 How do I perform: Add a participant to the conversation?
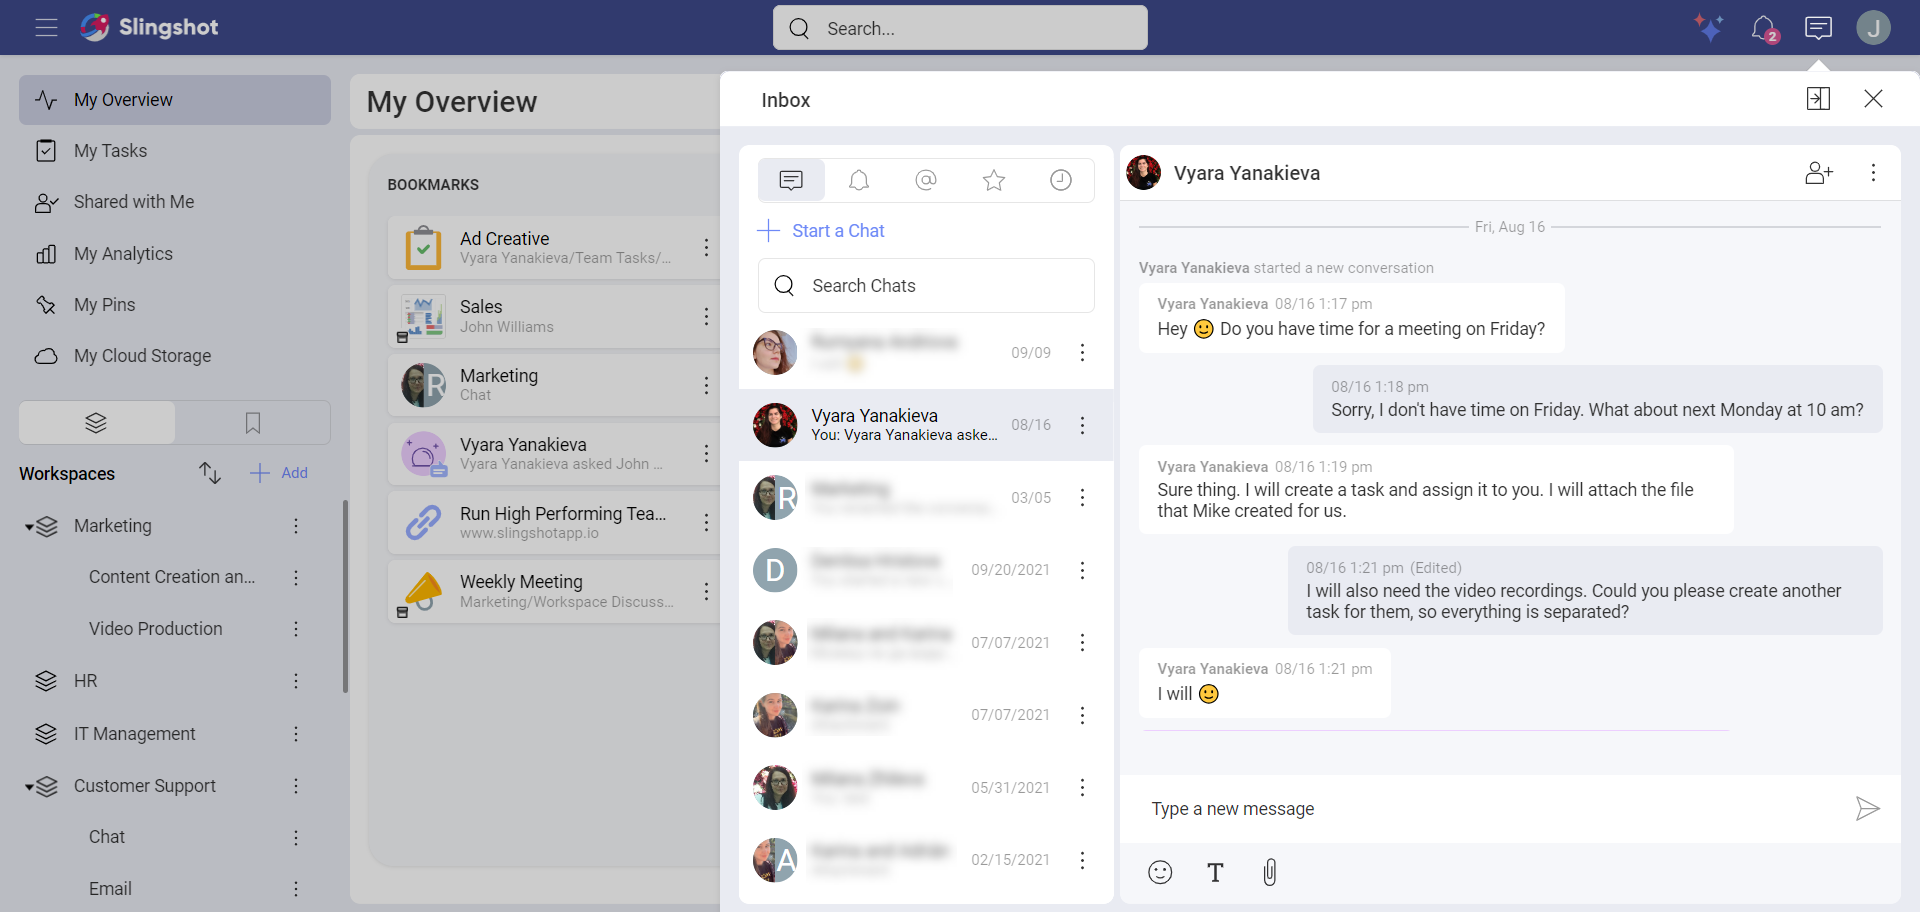1819,173
